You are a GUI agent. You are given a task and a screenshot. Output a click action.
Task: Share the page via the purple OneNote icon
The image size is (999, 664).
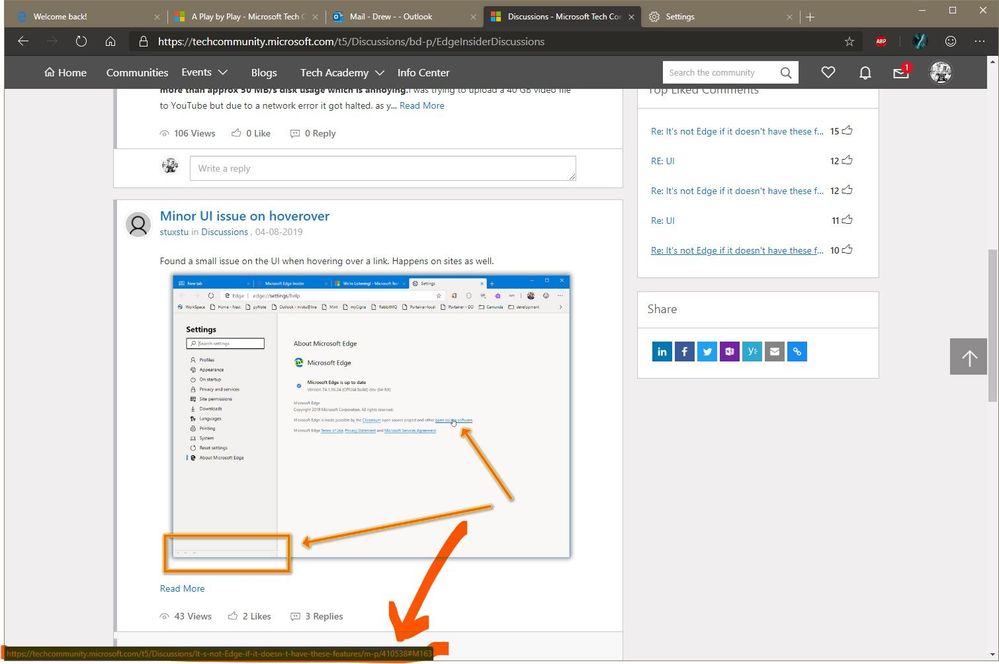[x=729, y=351]
